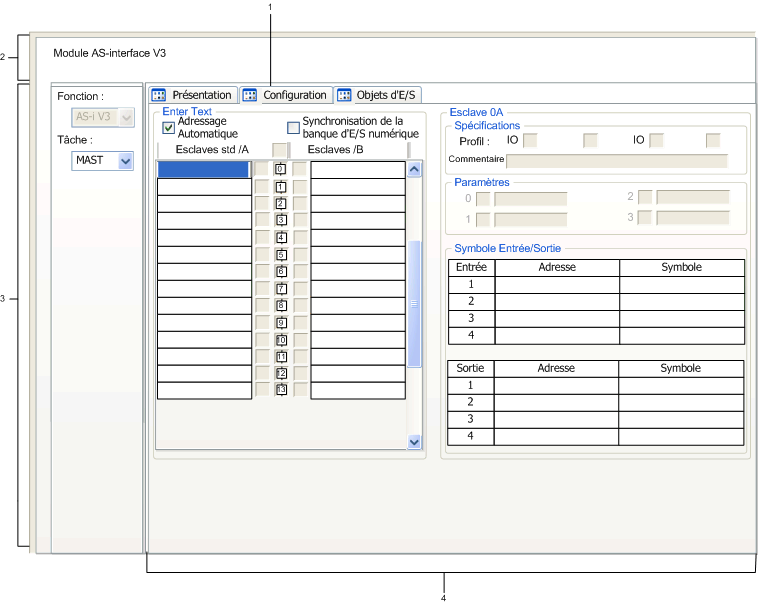Open the Présentation tab
Screen dimensions: 759x605
click(193, 95)
